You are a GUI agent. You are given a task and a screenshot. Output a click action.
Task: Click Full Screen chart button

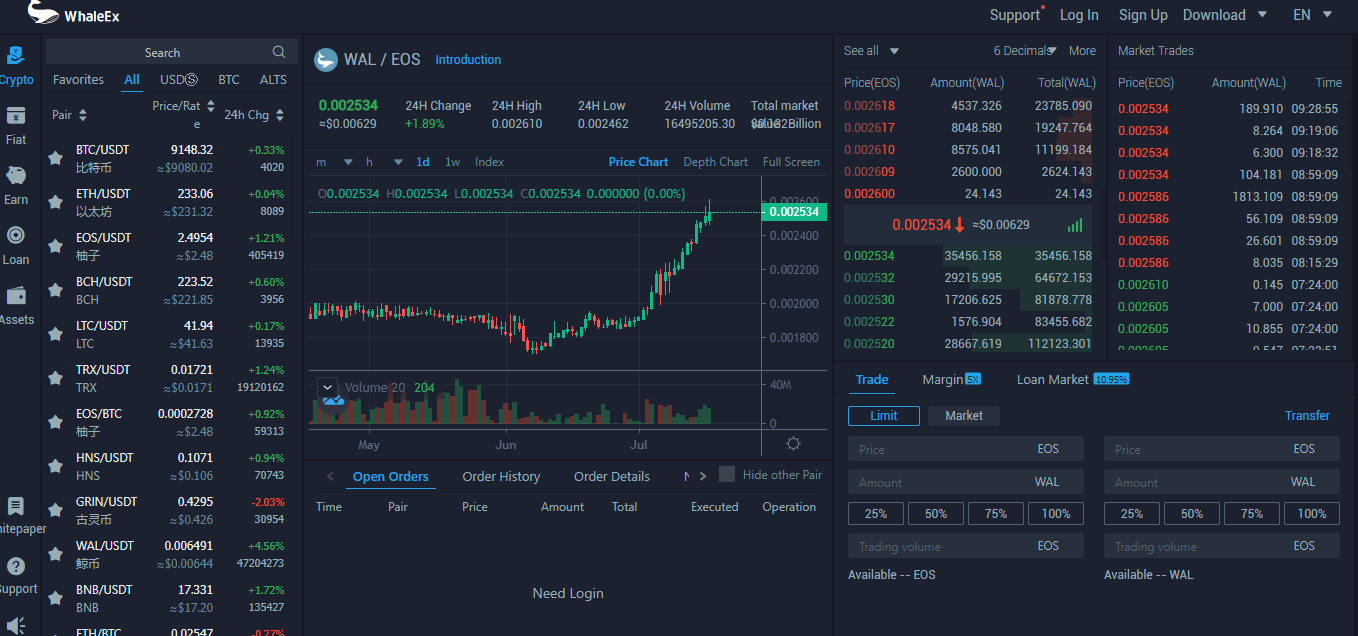[x=791, y=162]
